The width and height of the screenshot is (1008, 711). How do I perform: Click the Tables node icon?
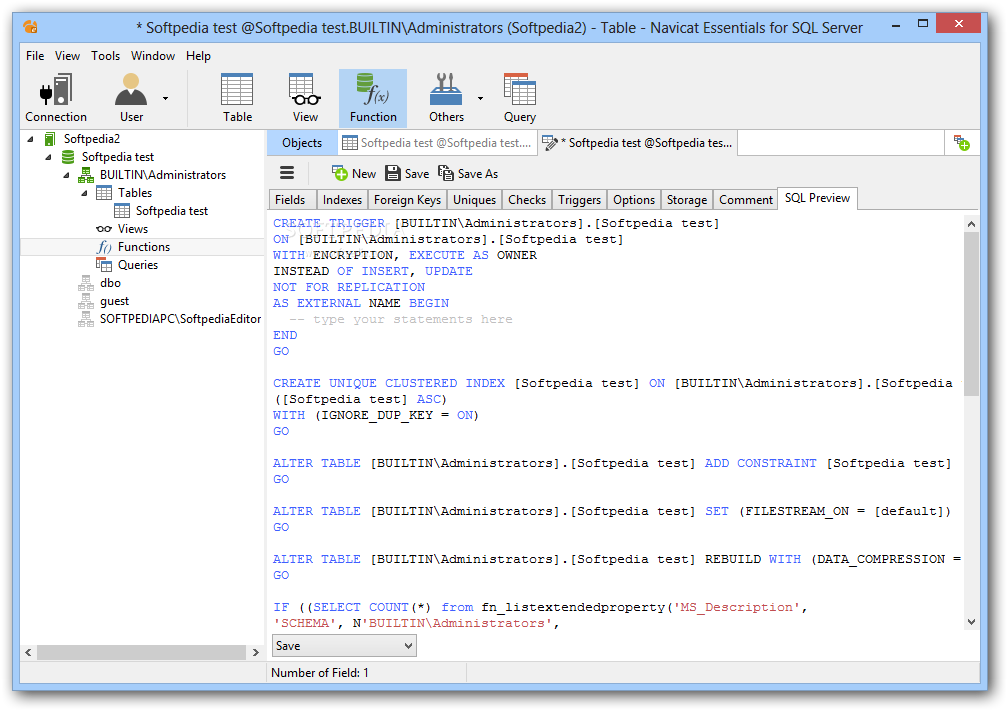tap(104, 193)
